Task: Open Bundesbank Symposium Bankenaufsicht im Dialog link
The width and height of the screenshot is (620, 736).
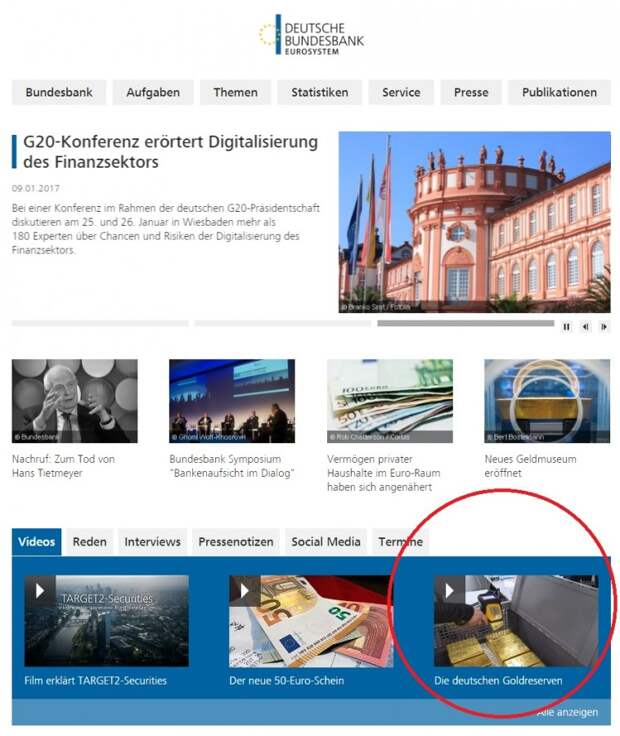Action: (232, 466)
